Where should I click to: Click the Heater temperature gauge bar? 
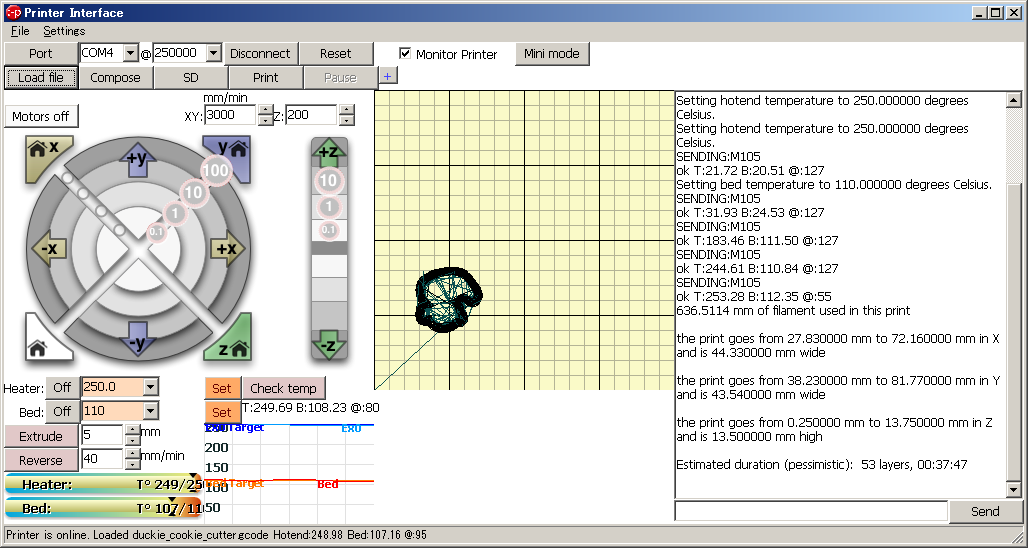(102, 485)
